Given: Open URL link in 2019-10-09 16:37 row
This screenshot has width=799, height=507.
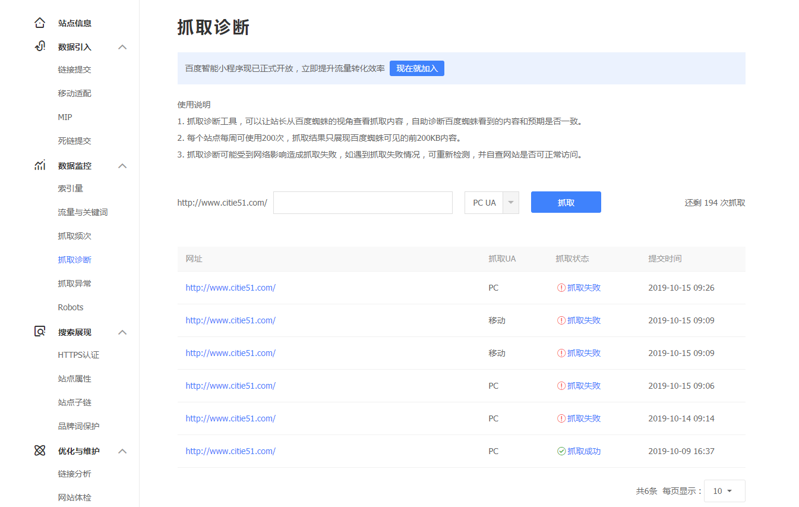Looking at the screenshot, I should tap(230, 451).
